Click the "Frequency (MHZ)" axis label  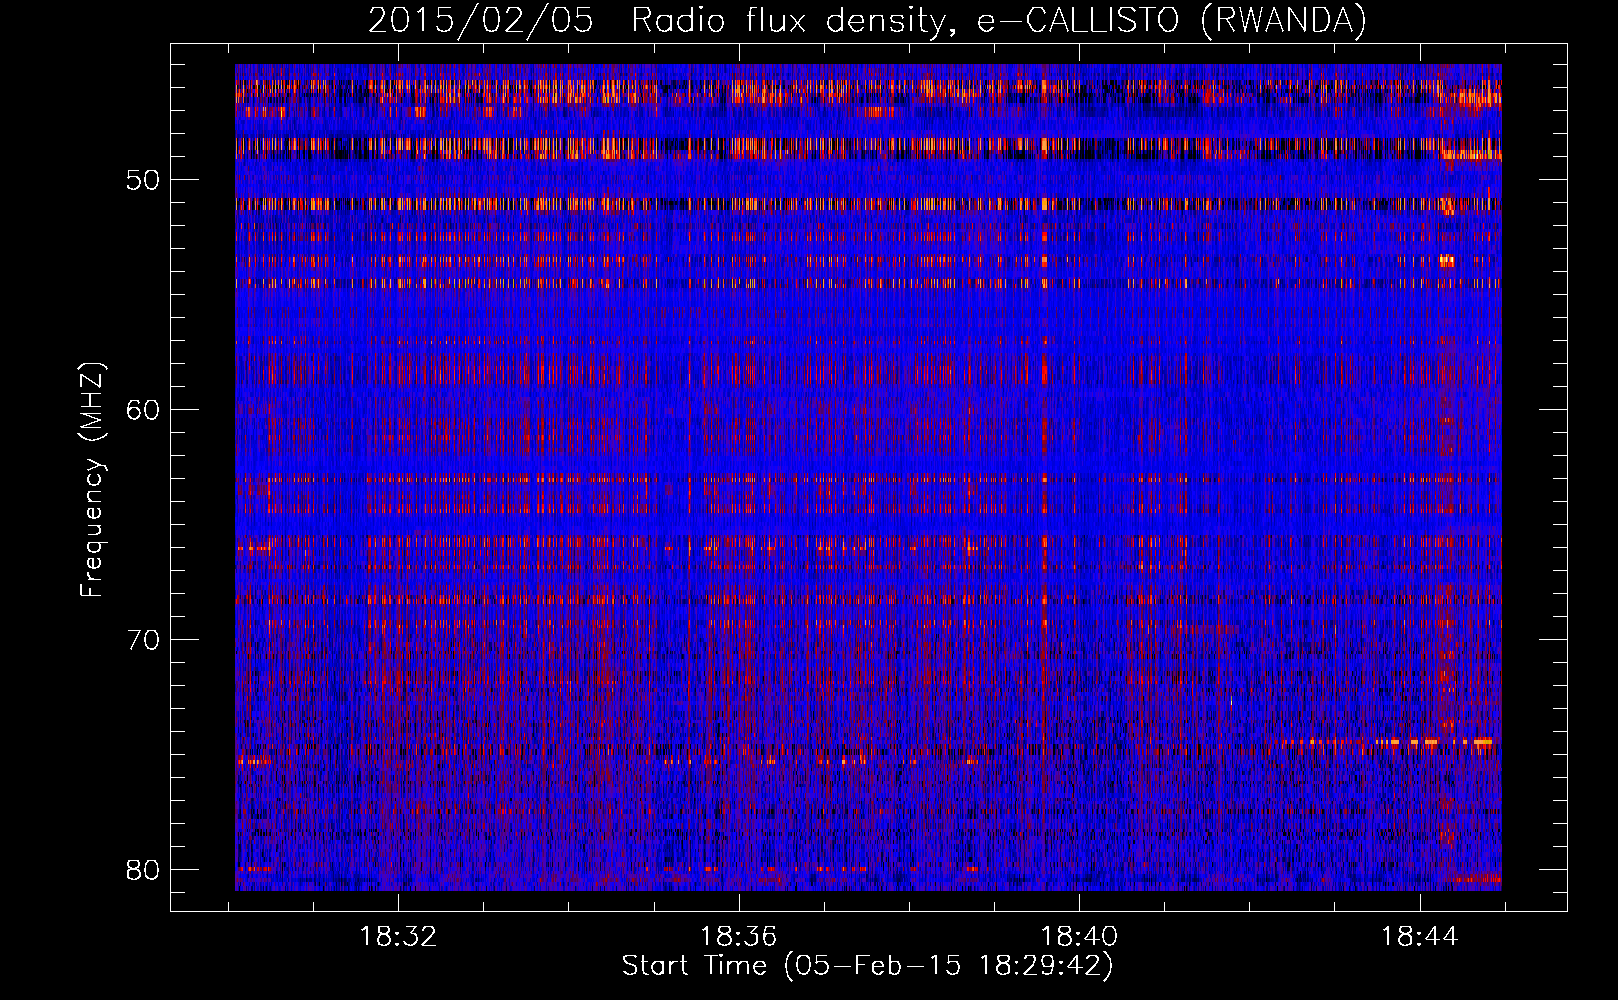click(x=92, y=480)
